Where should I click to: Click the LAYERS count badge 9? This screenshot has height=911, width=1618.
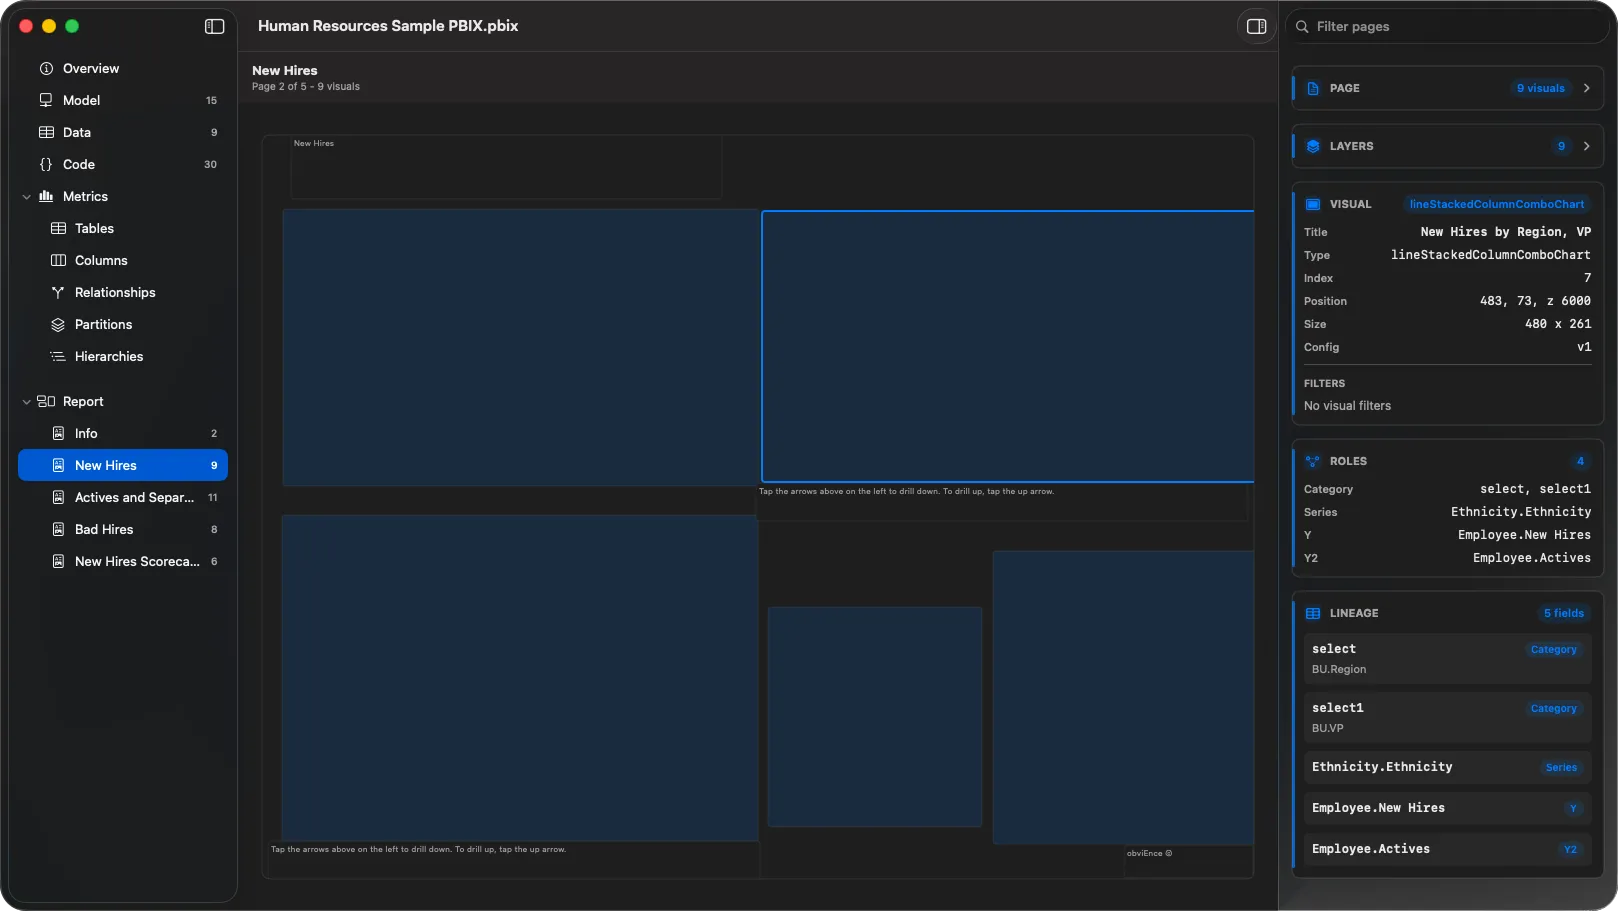point(1561,146)
